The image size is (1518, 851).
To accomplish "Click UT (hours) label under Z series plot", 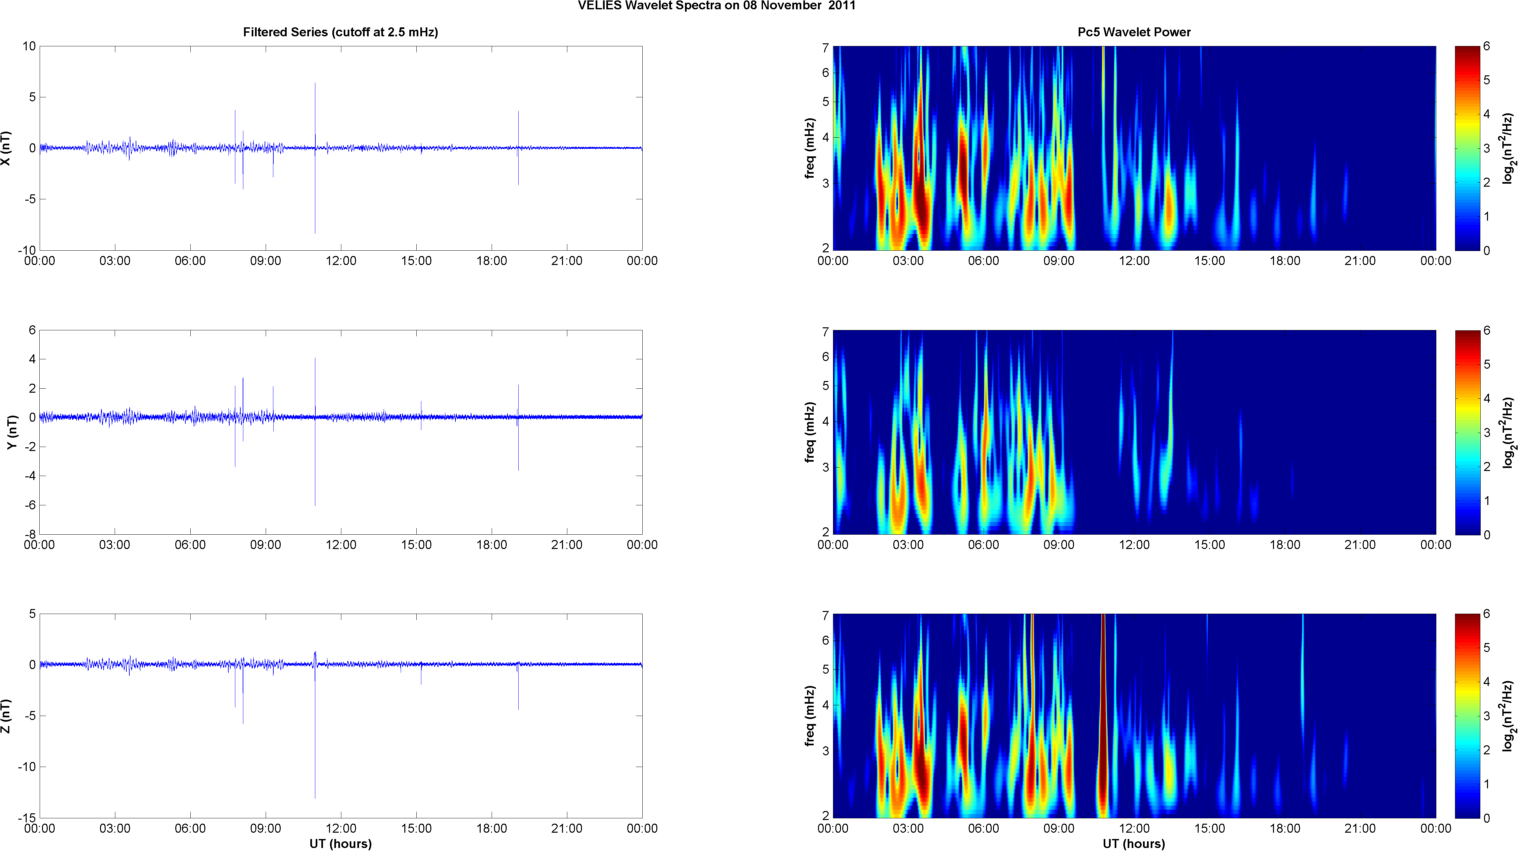I will pos(340,843).
